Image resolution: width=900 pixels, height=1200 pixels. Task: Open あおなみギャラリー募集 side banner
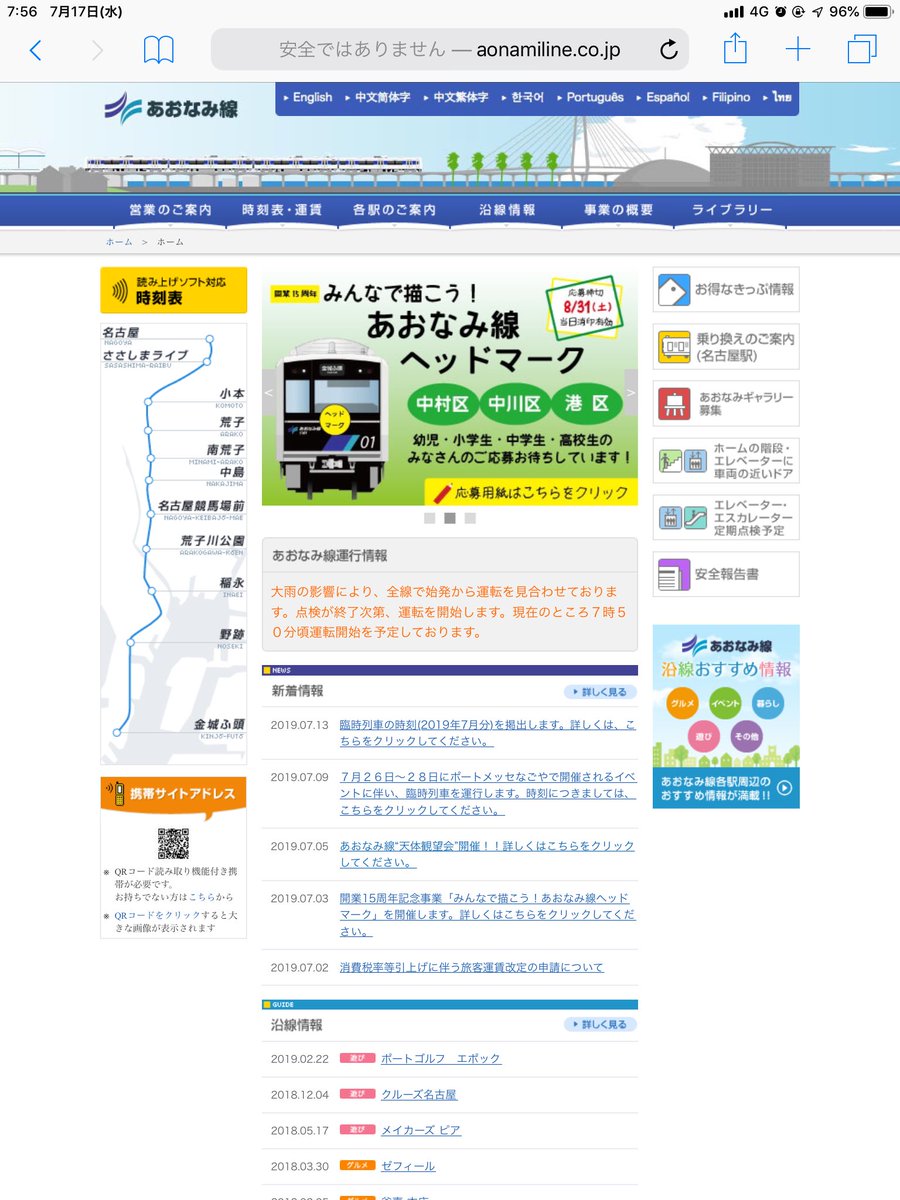click(x=726, y=404)
